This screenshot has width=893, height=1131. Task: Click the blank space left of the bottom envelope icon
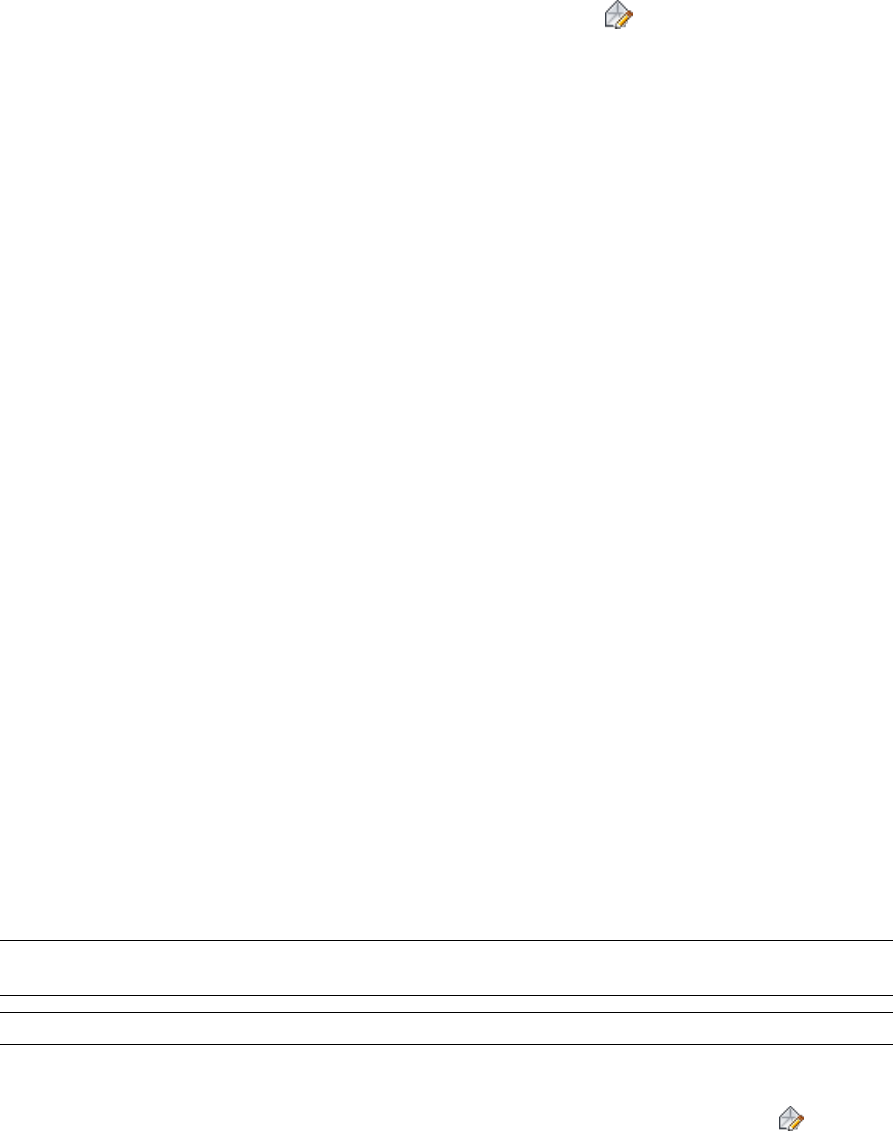tap(388, 1118)
